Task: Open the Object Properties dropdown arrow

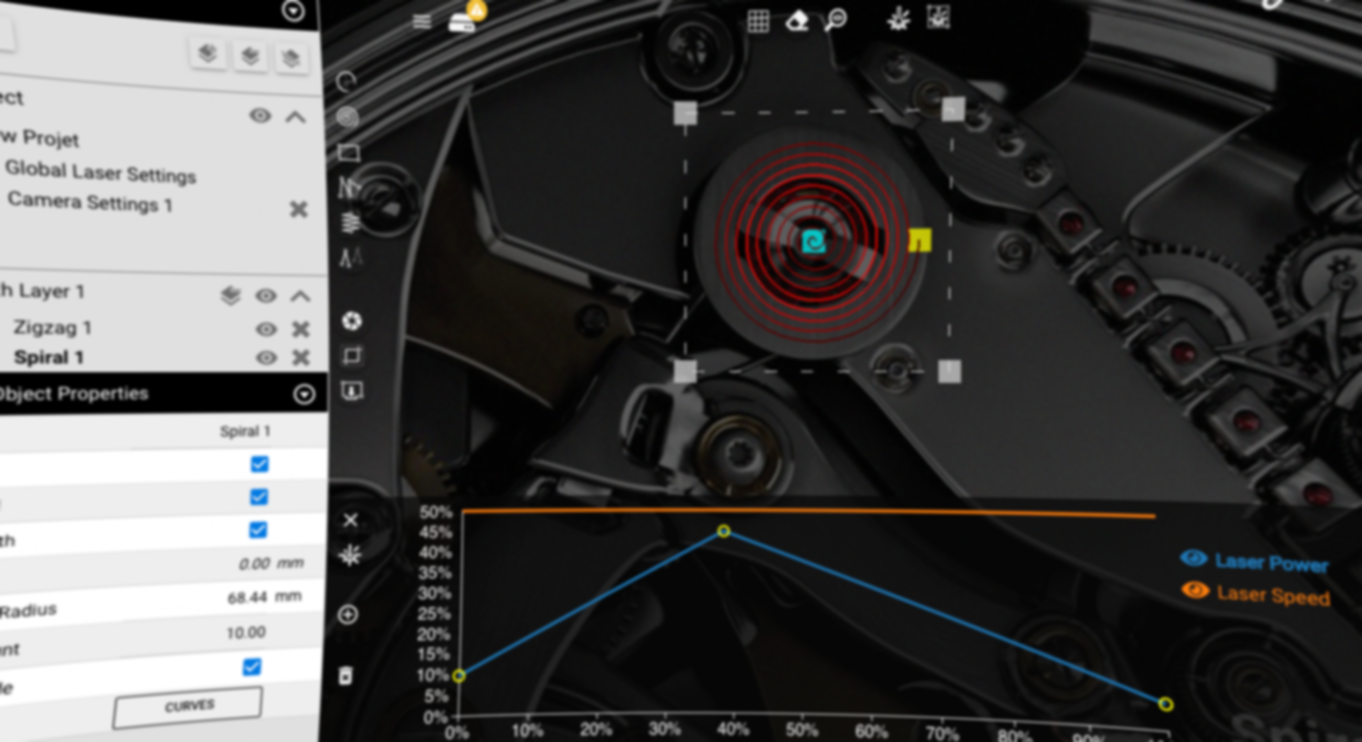Action: [x=304, y=395]
